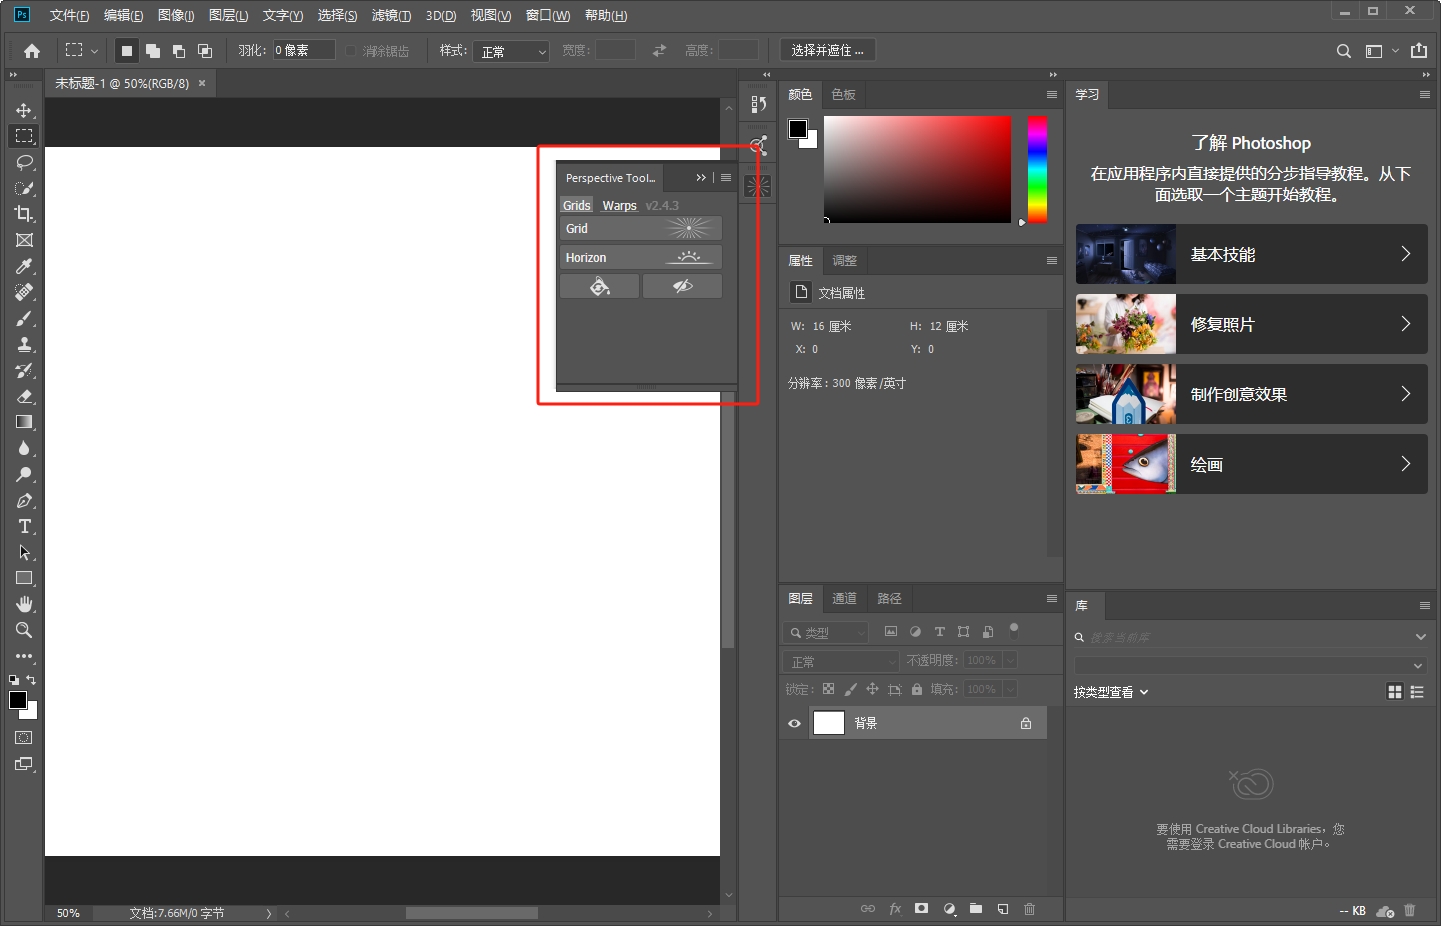The image size is (1441, 926).
Task: Toggle the lock-all icon in the Layers panel
Action: tap(917, 689)
